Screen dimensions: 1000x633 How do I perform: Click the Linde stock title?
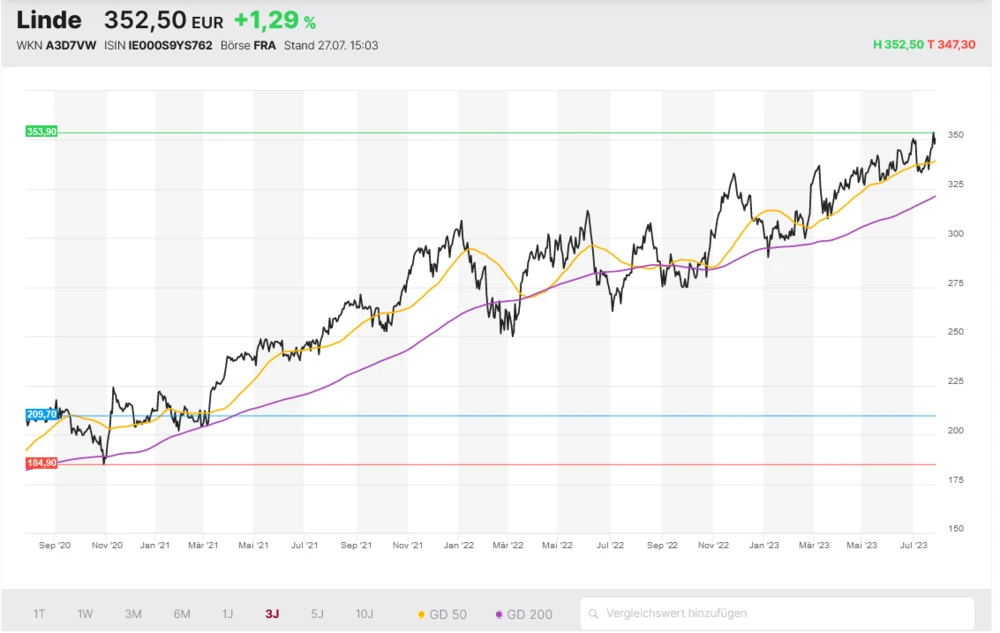coord(49,21)
